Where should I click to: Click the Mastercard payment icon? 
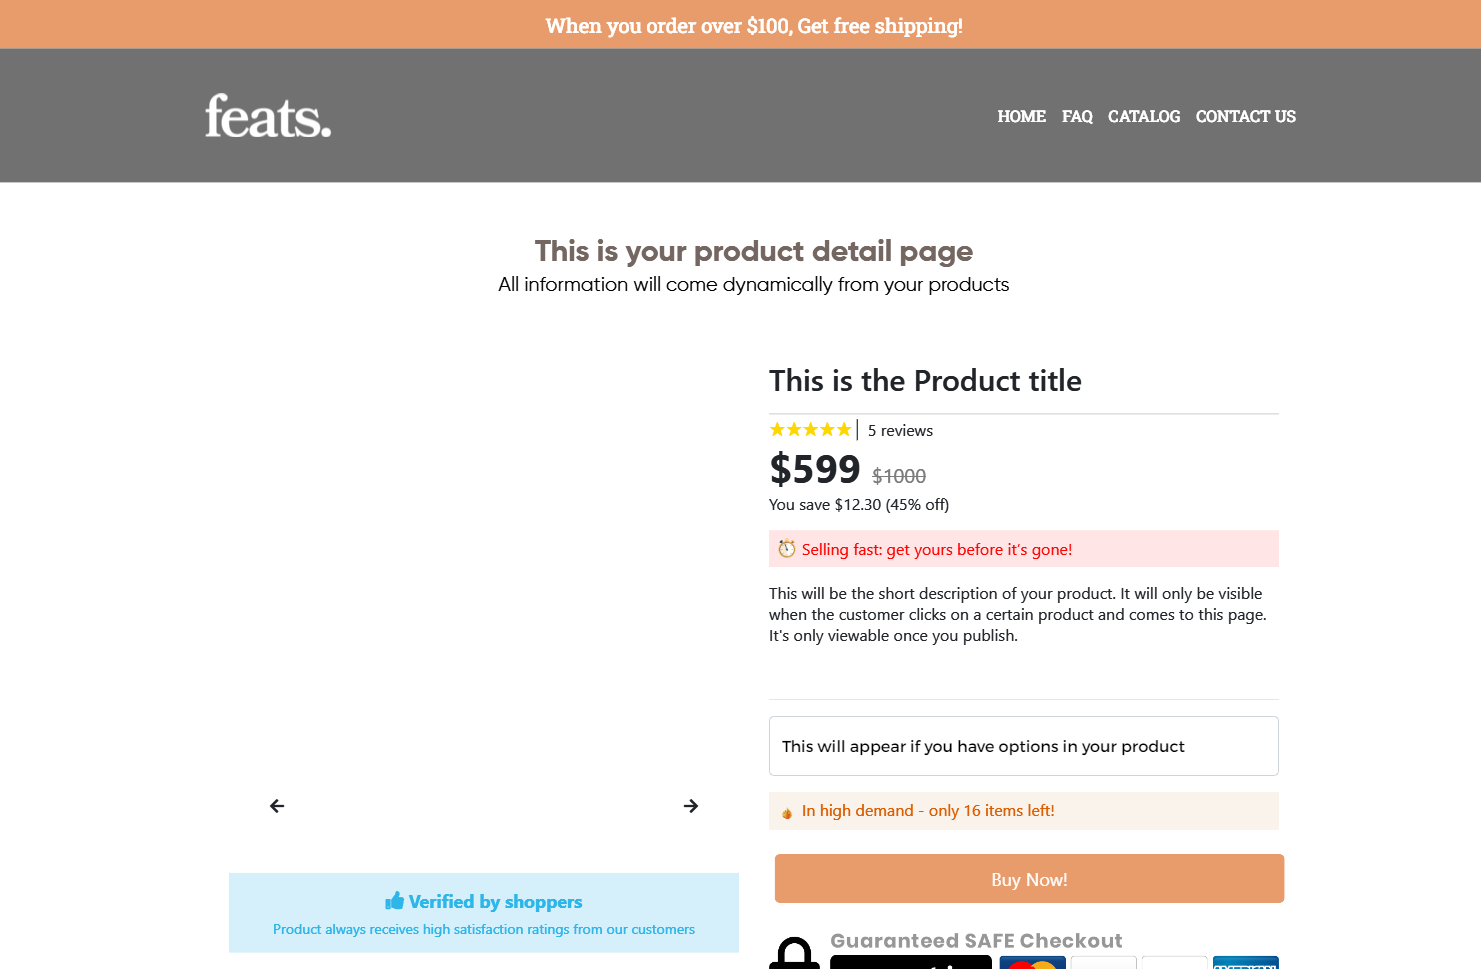(1032, 963)
